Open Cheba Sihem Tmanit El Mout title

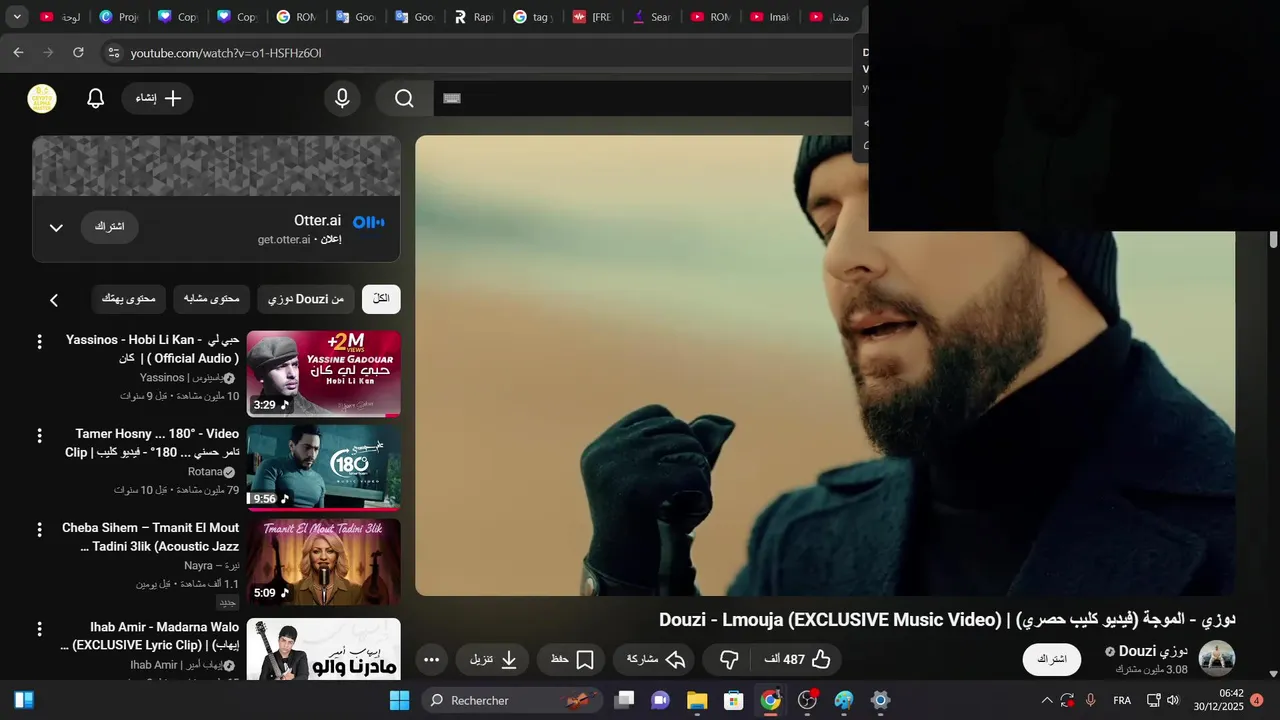[150, 537]
